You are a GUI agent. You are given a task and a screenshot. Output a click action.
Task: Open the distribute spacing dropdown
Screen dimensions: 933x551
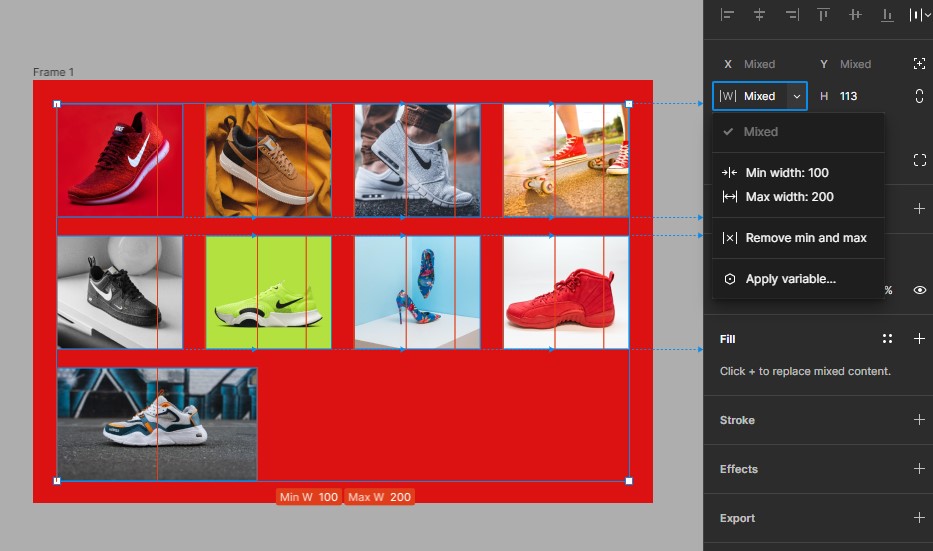tap(919, 15)
